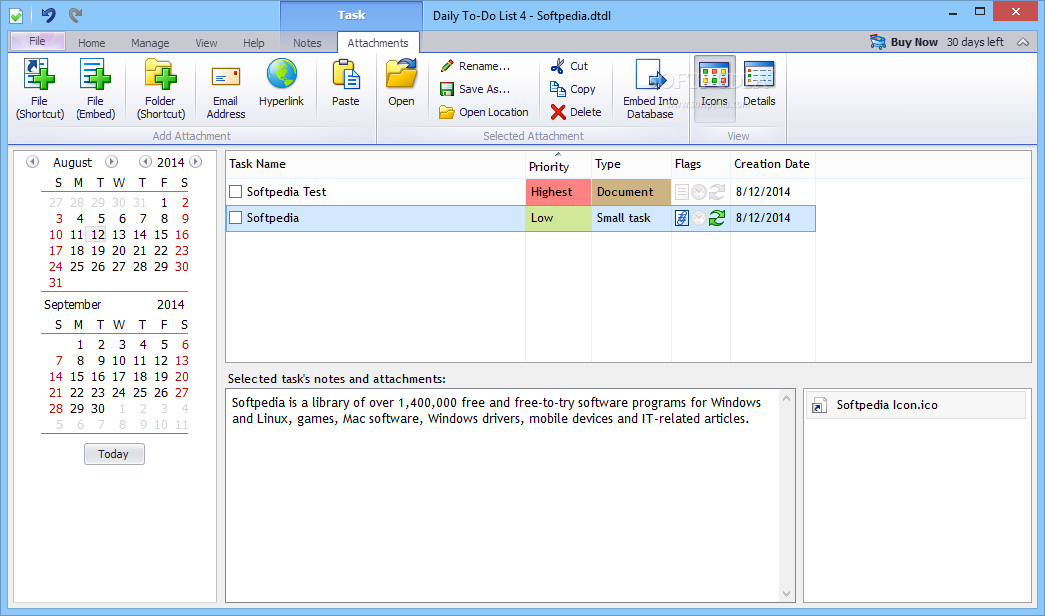Open the File menu
Image resolution: width=1045 pixels, height=616 pixels.
37,41
